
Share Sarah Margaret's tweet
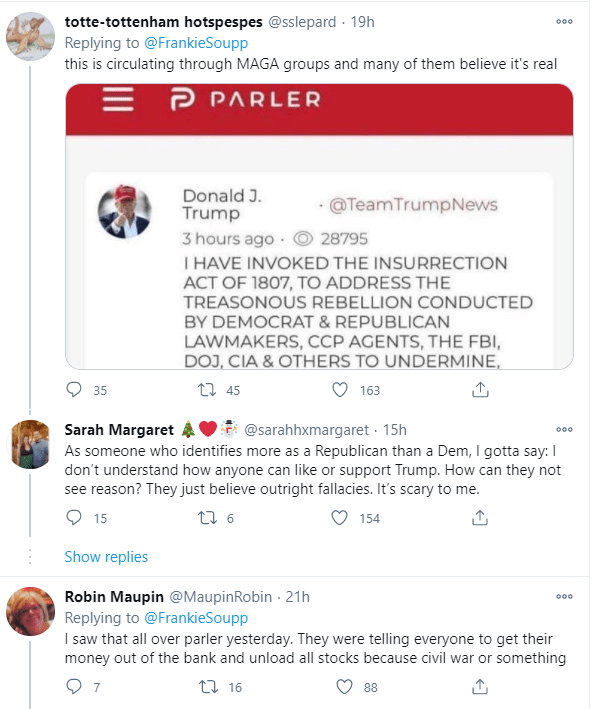click(x=479, y=517)
